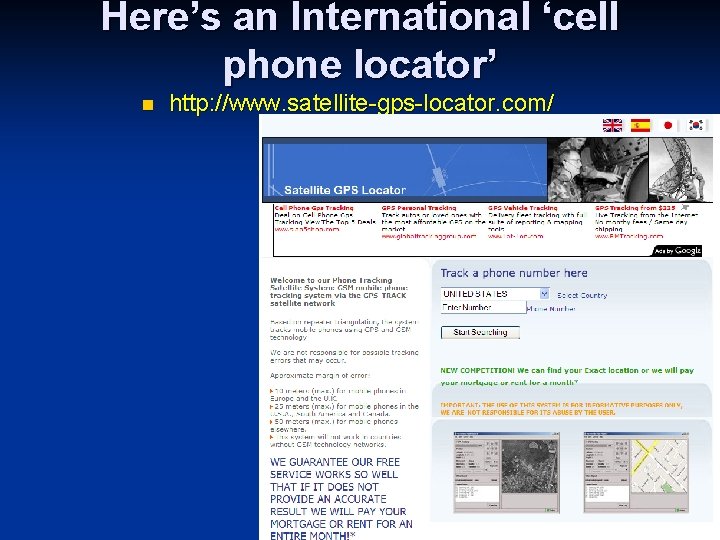Open the GPS Tracking from $325 ad
Viewport: 720px width, 540px height.
pyautogui.click(x=635, y=208)
